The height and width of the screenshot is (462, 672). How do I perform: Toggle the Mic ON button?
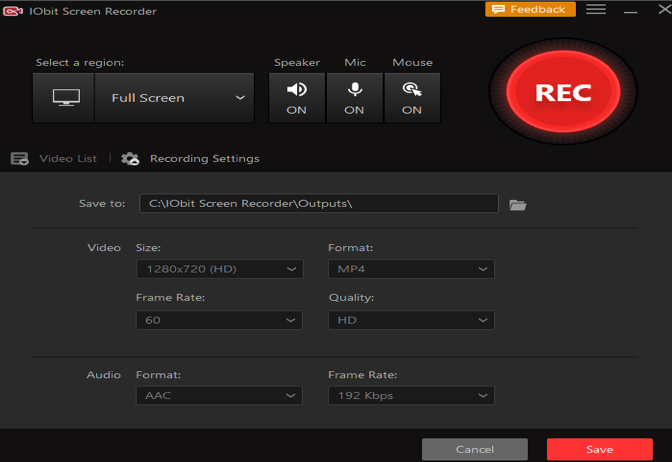point(354,98)
